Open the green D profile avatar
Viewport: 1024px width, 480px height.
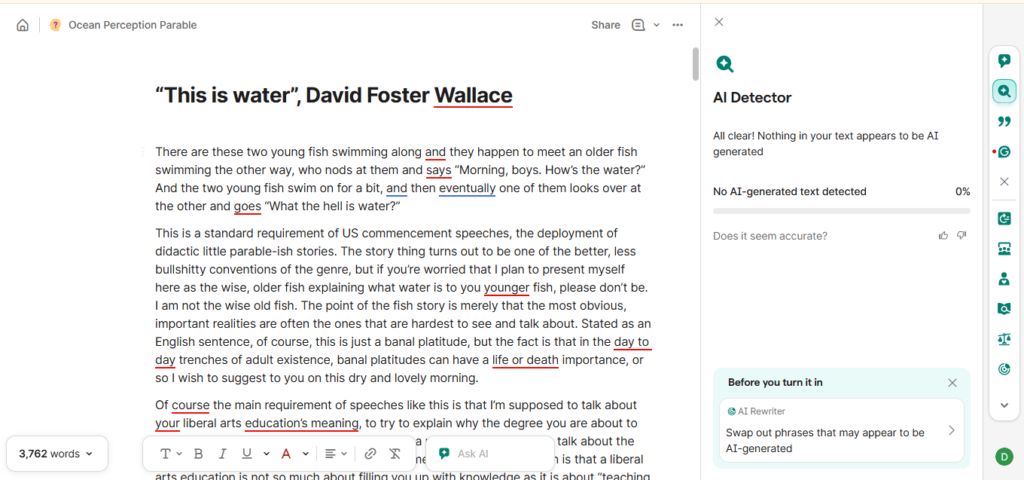[1004, 456]
